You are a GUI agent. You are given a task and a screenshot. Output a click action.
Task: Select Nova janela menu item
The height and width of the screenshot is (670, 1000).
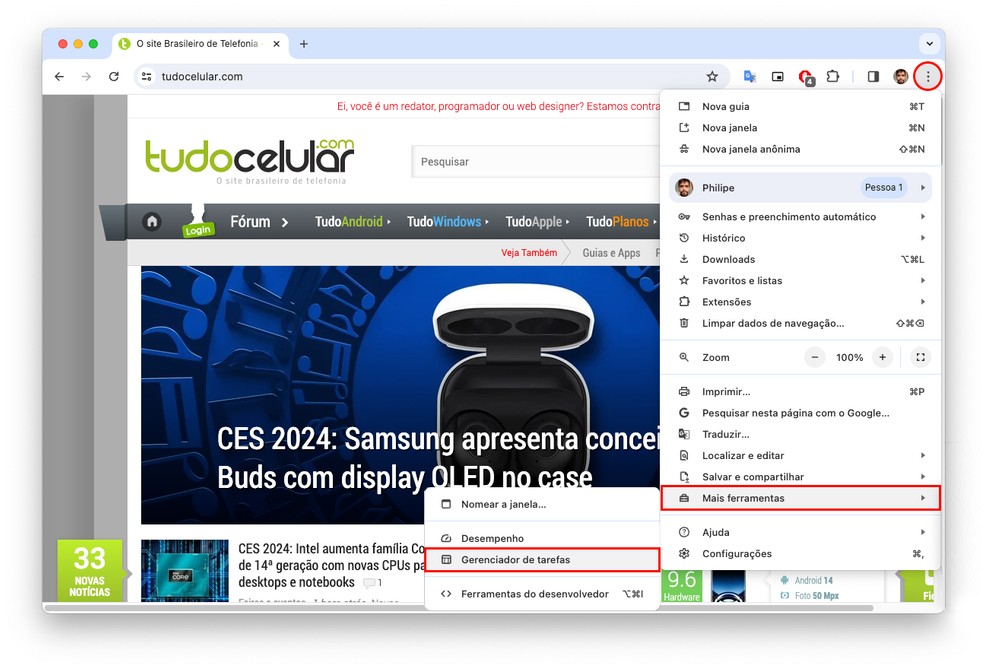(x=800, y=127)
